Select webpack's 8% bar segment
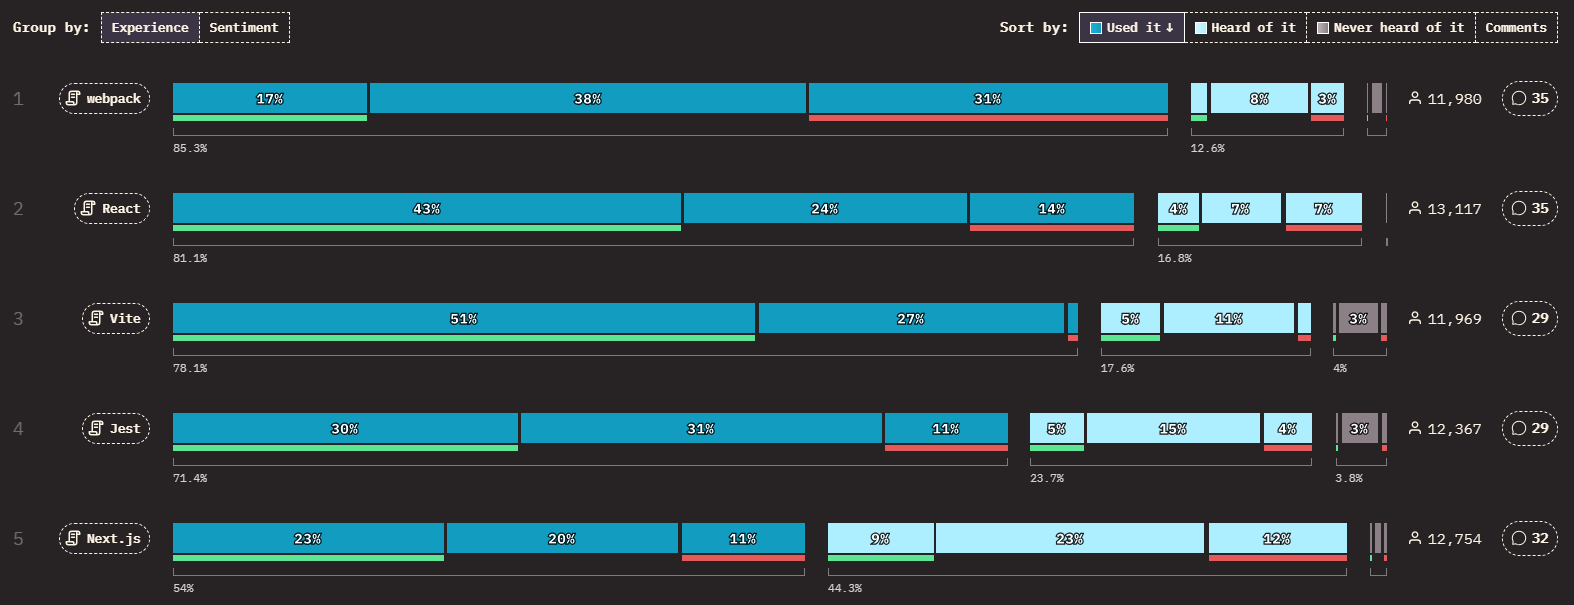The width and height of the screenshot is (1574, 605). (x=1259, y=98)
